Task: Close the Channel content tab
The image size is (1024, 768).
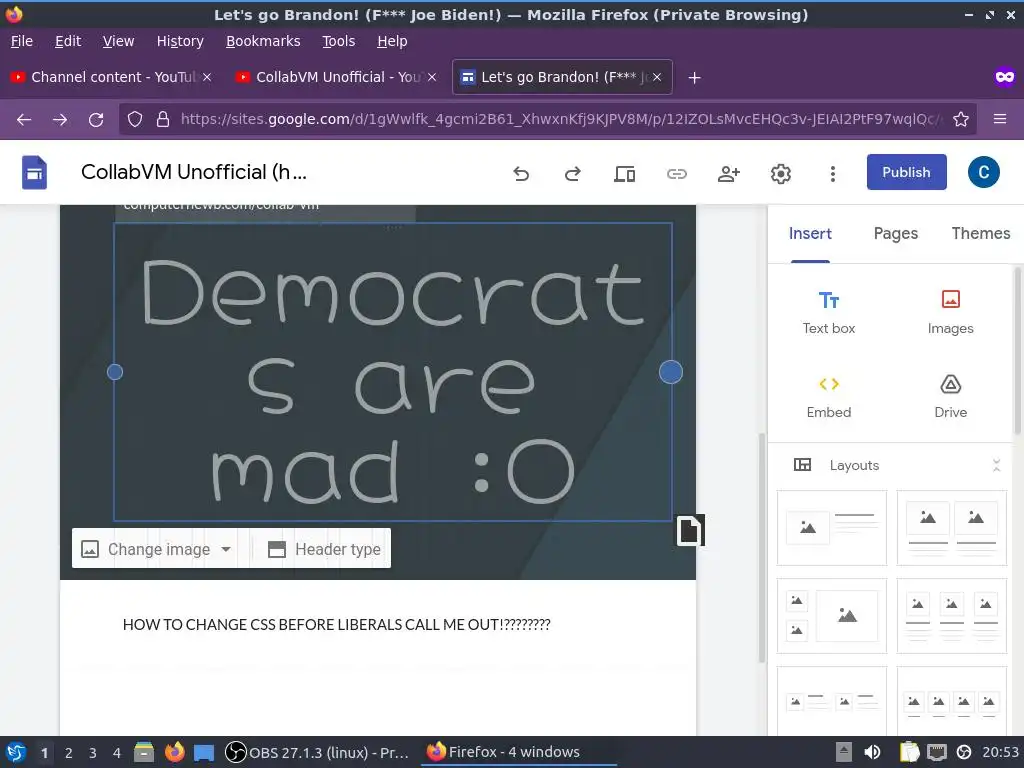Action: tap(206, 77)
